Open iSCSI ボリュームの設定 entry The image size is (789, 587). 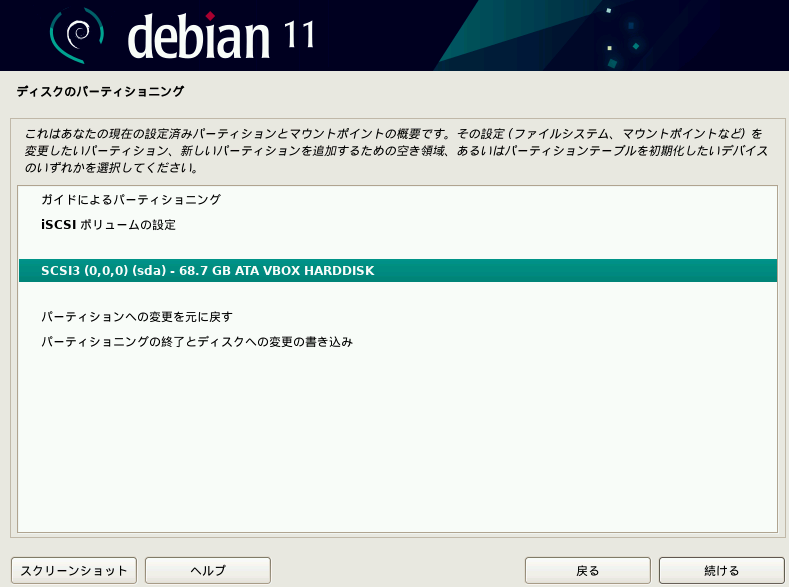click(x=398, y=224)
